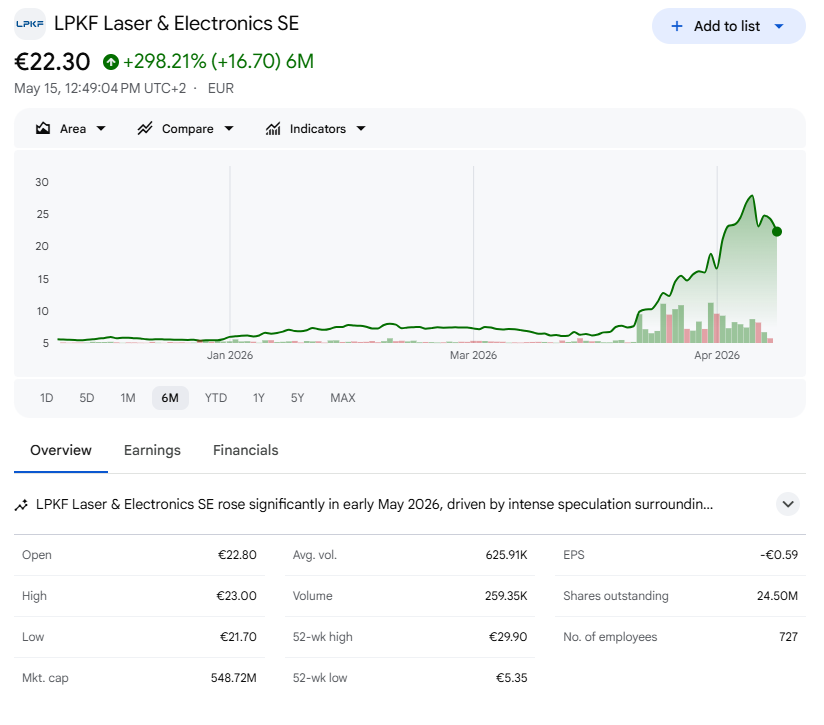The width and height of the screenshot is (824, 725).
Task: Click the LPKF company logo icon
Action: tap(30, 24)
